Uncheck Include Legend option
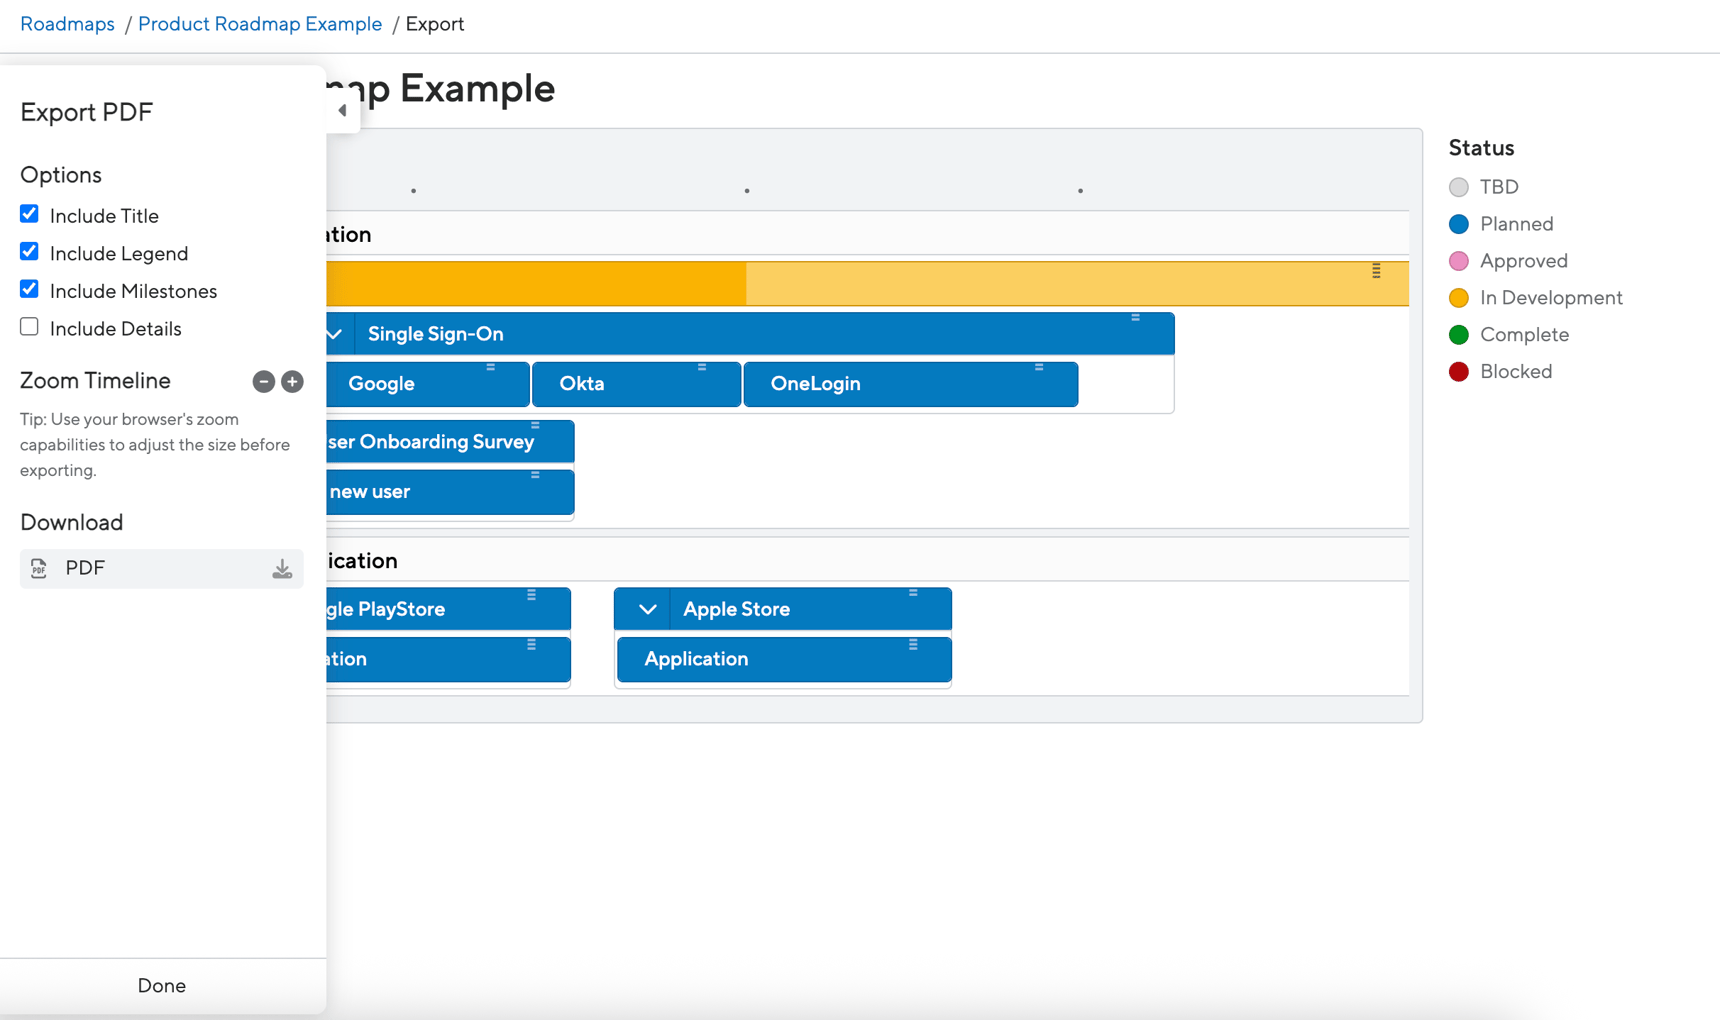This screenshot has width=1720, height=1020. coord(29,252)
